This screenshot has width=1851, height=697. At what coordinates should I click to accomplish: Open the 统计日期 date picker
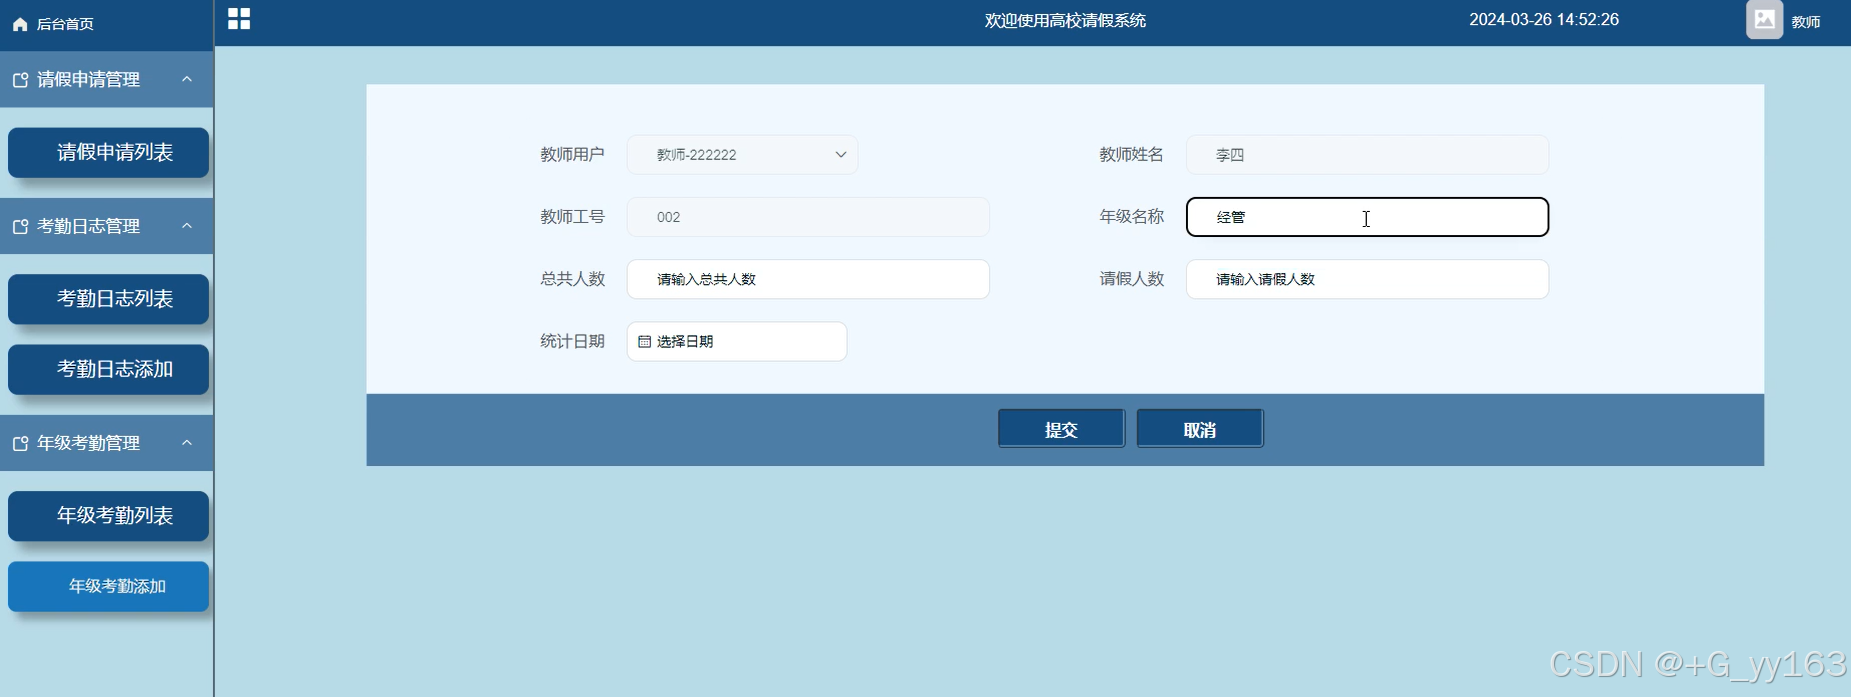737,341
